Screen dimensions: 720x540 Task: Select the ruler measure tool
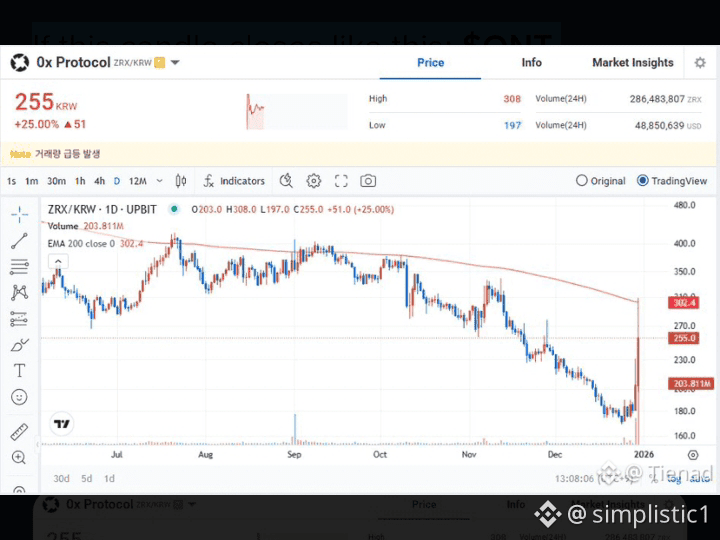(19, 432)
